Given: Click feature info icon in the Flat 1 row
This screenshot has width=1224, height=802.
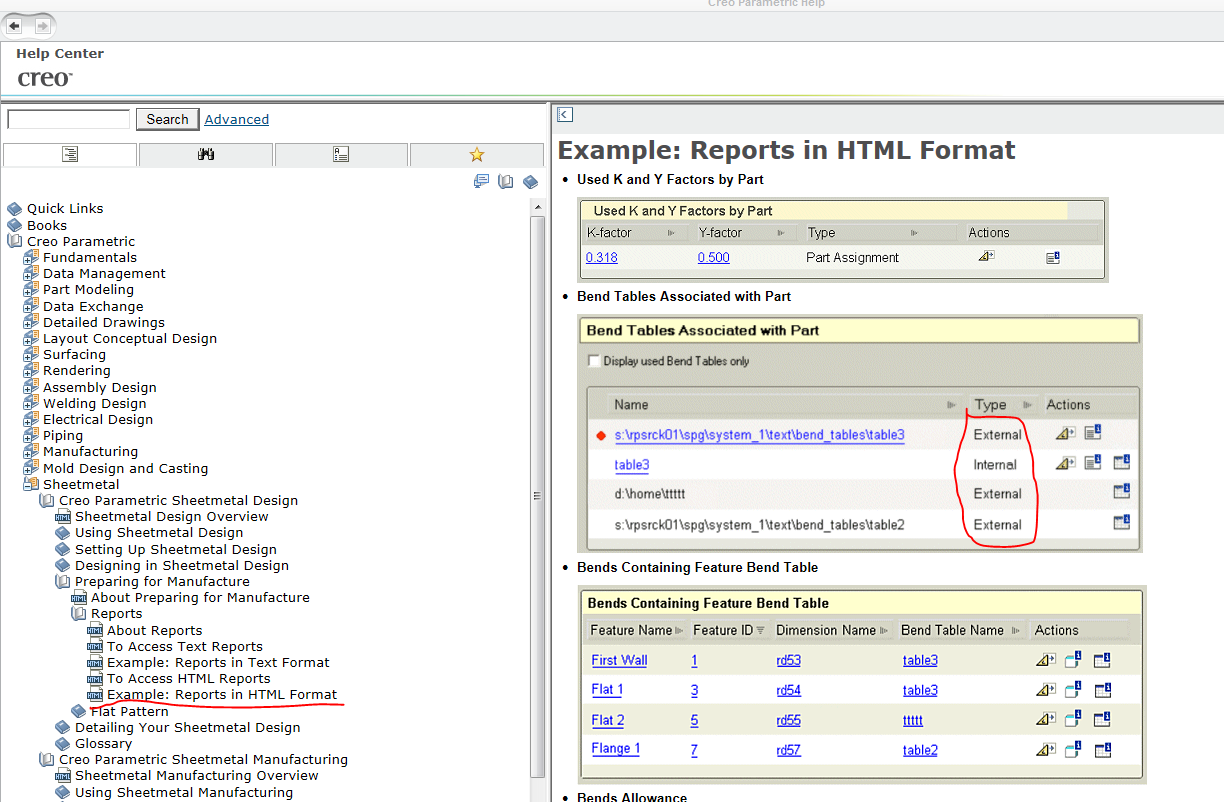Looking at the screenshot, I should [x=1073, y=690].
